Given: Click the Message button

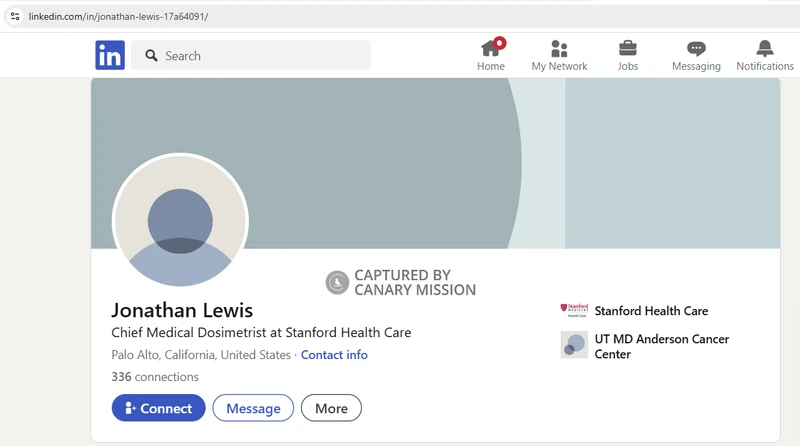Looking at the screenshot, I should (x=253, y=408).
